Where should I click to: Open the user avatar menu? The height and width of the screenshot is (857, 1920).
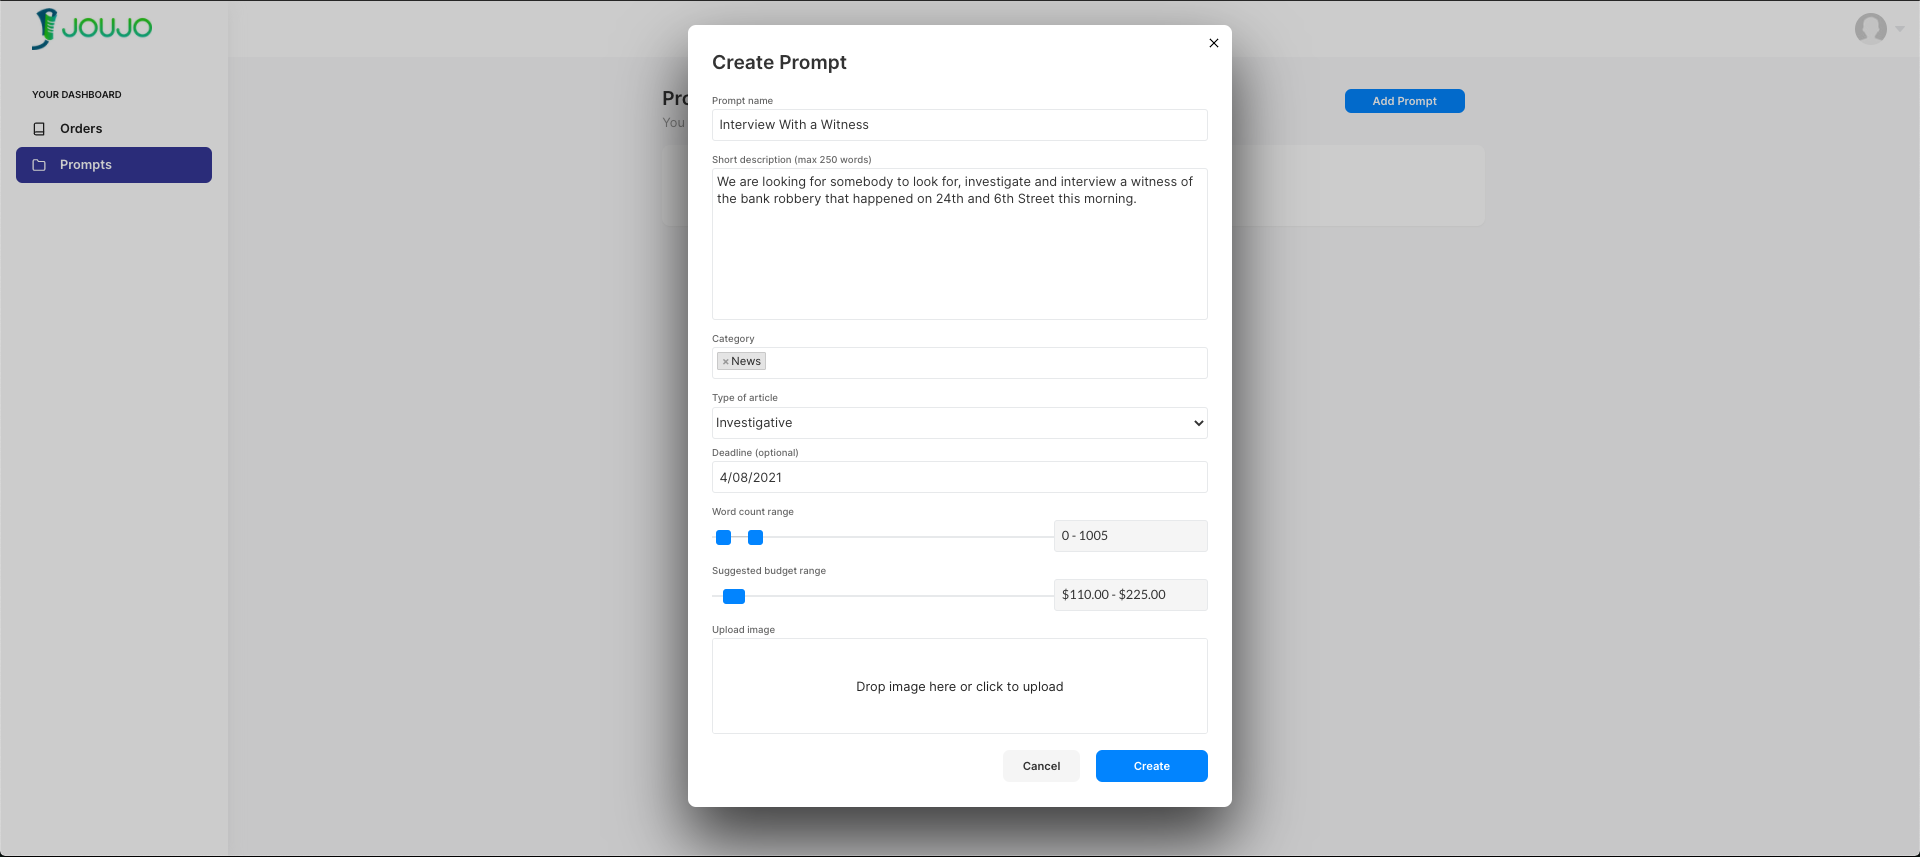click(x=1870, y=28)
